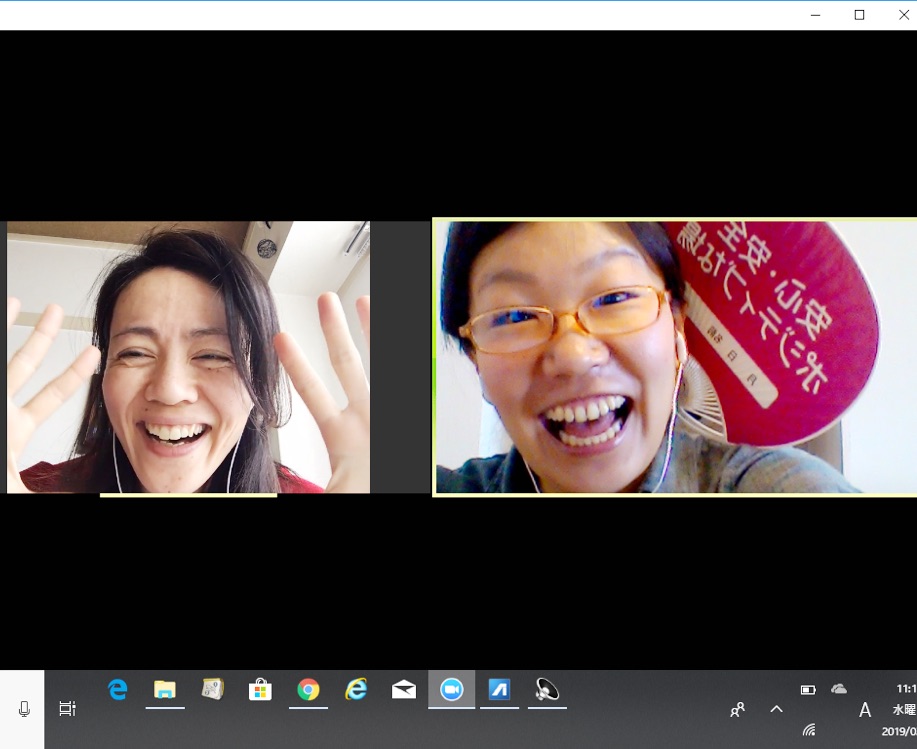Open the People icon in system tray
This screenshot has height=749, width=917.
pyautogui.click(x=737, y=709)
